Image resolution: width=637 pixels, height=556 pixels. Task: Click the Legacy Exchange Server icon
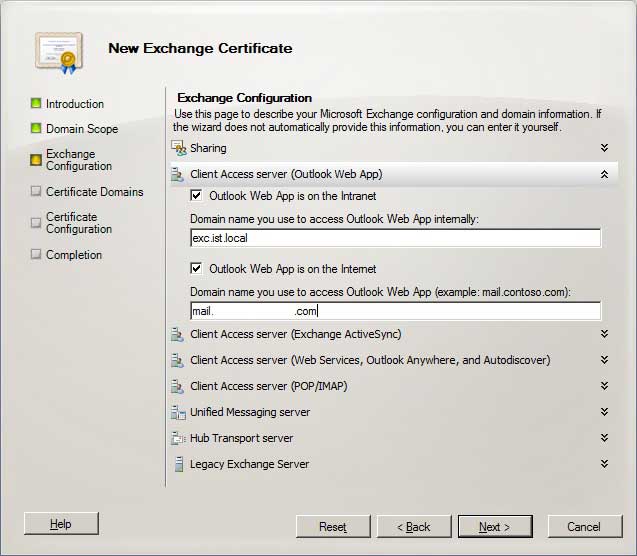pos(178,464)
